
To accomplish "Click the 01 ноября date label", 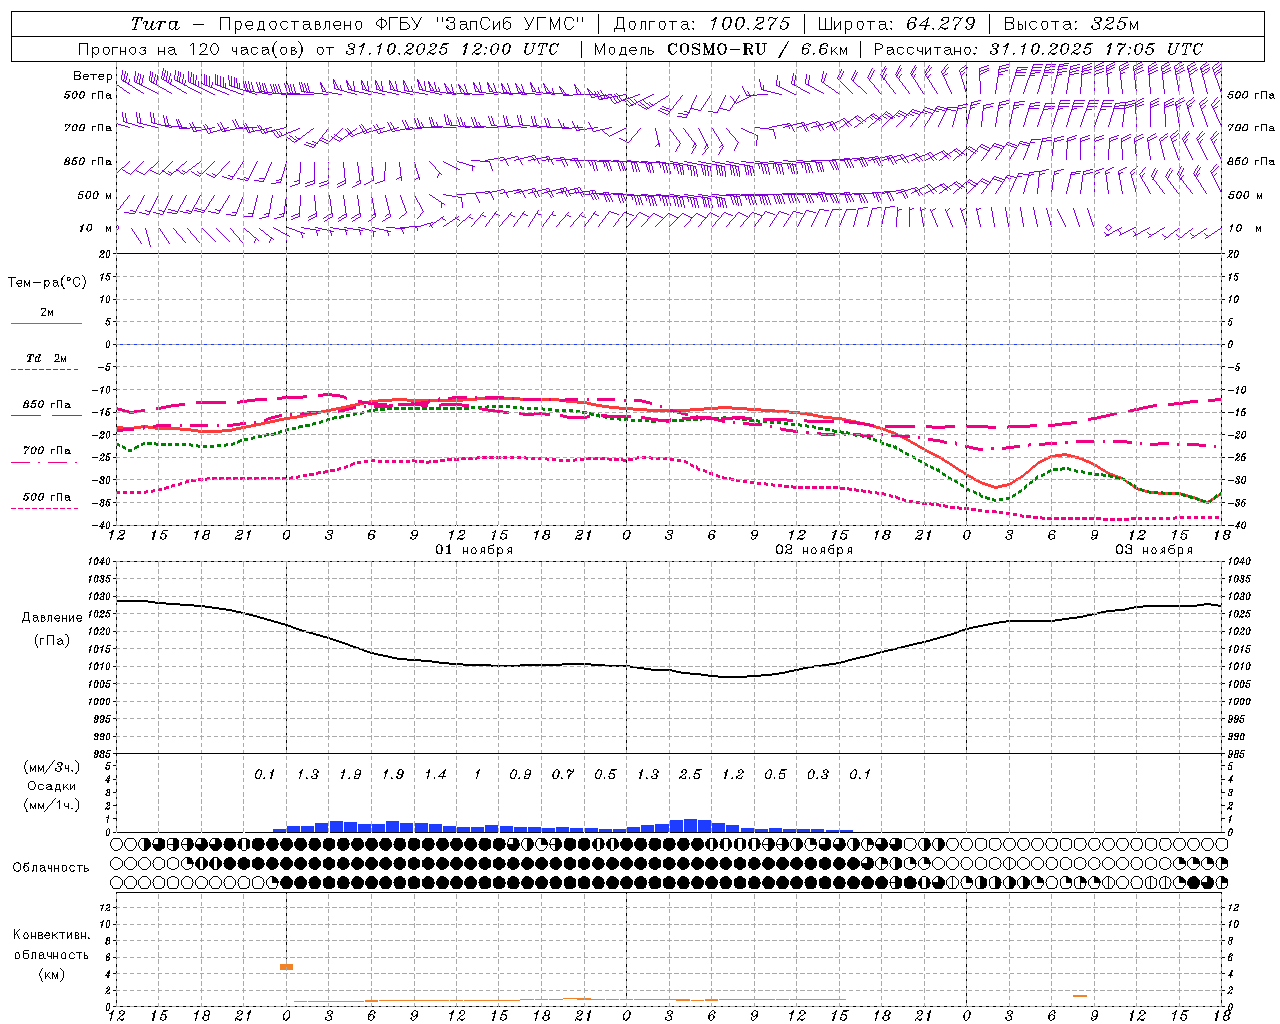I will pos(474,550).
